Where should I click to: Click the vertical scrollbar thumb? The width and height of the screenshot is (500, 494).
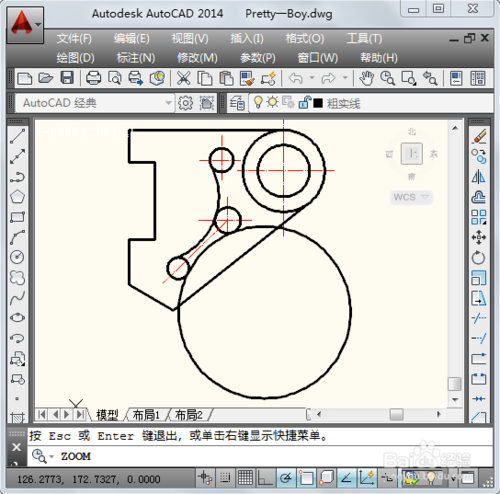pyautogui.click(x=455, y=384)
